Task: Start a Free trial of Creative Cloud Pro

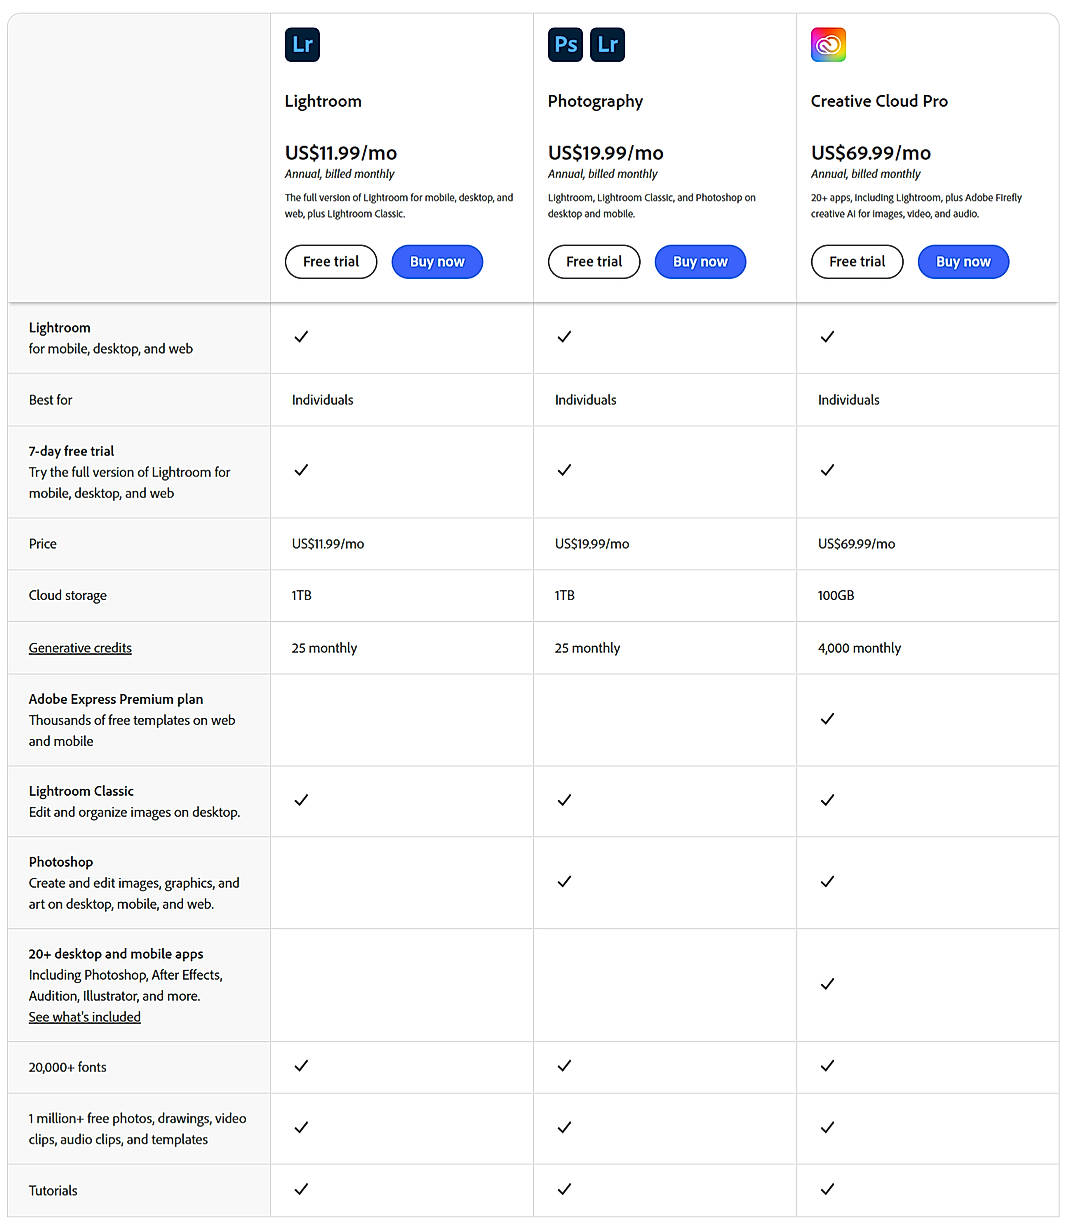Action: click(x=857, y=261)
